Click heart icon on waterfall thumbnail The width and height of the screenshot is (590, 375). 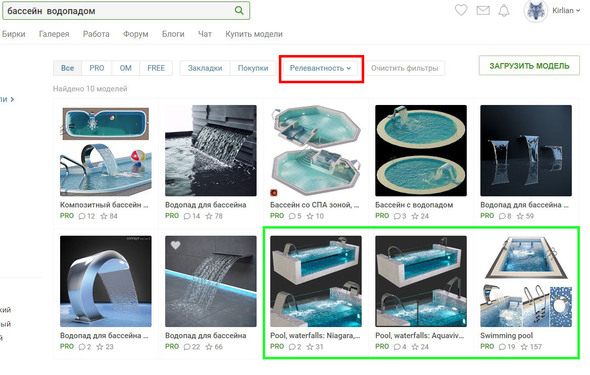pyautogui.click(x=175, y=245)
